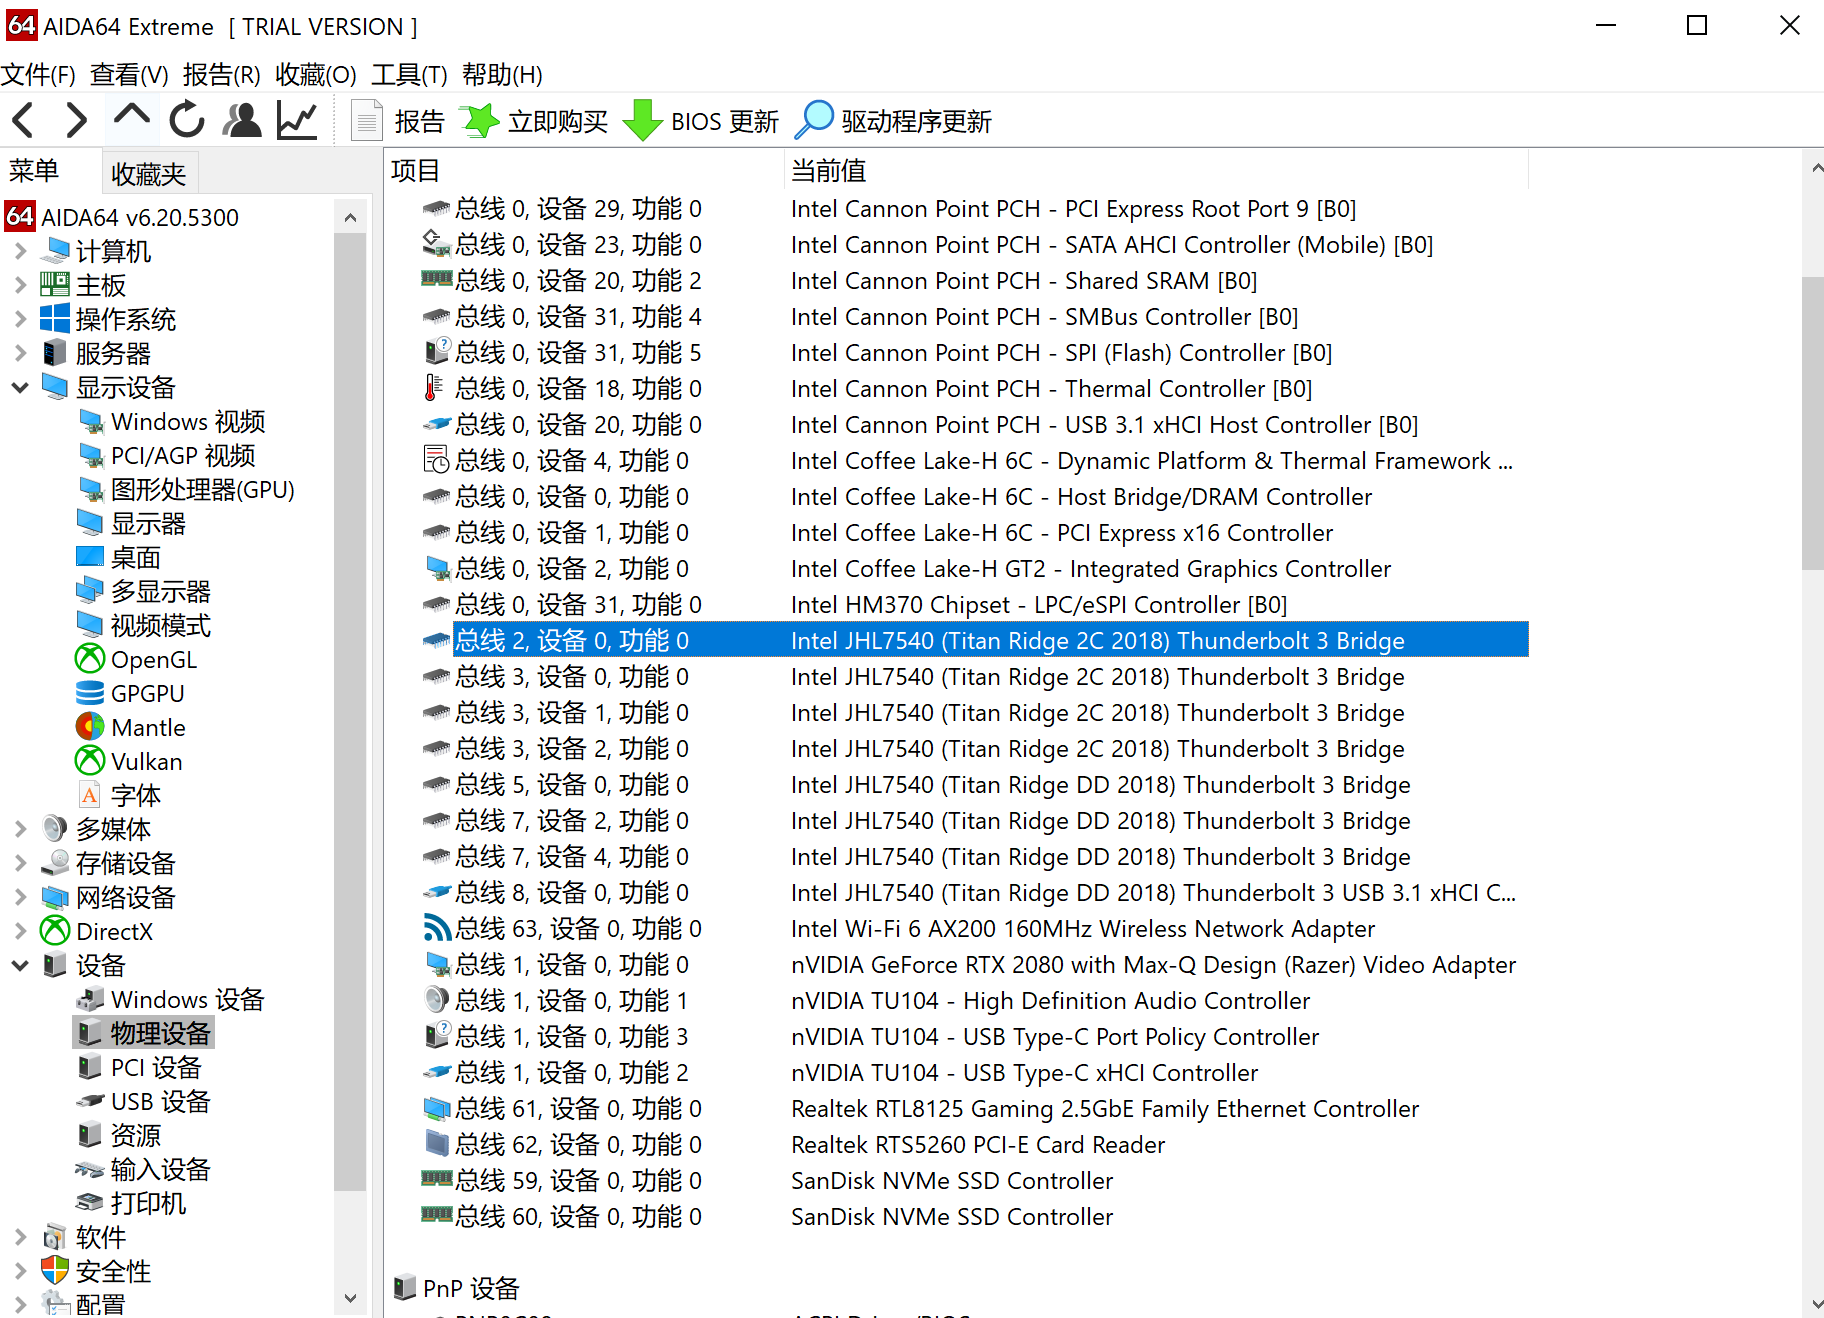Click the Wi-Fi icon on 总线 63 row

click(436, 929)
